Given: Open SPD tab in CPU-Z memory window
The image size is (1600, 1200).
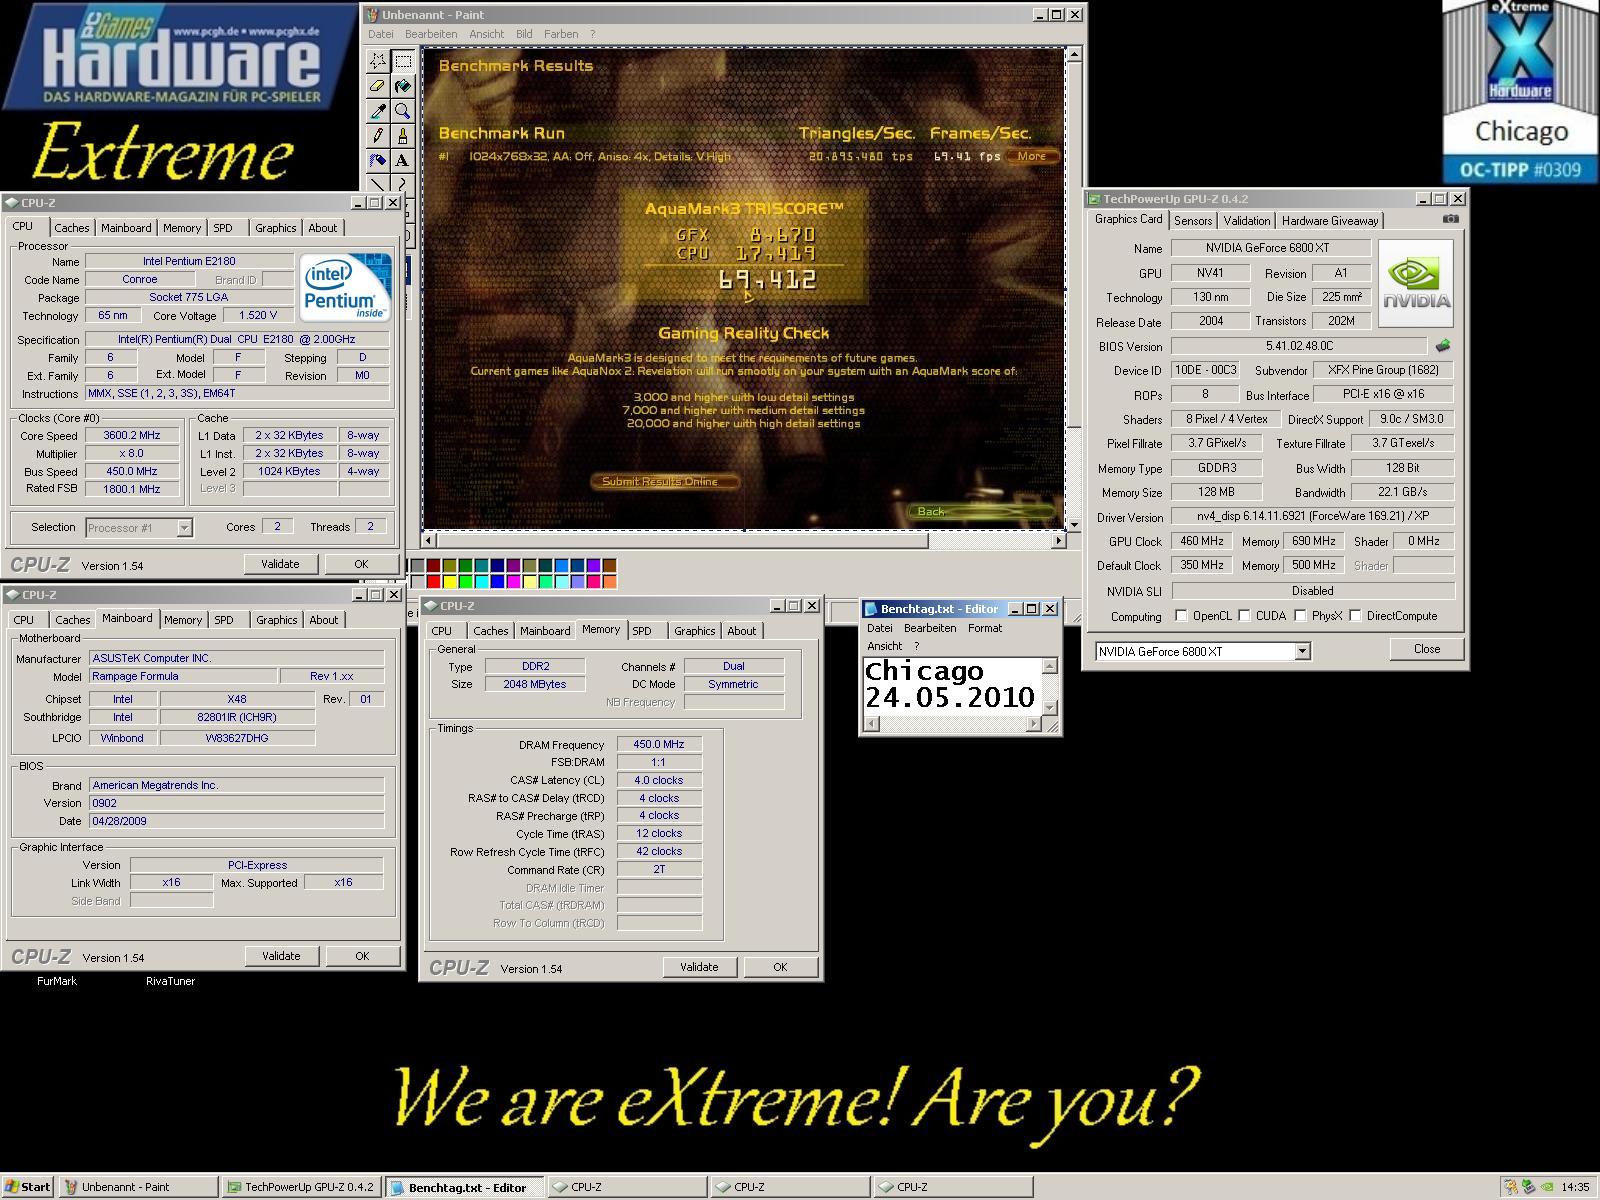Looking at the screenshot, I should coord(642,631).
